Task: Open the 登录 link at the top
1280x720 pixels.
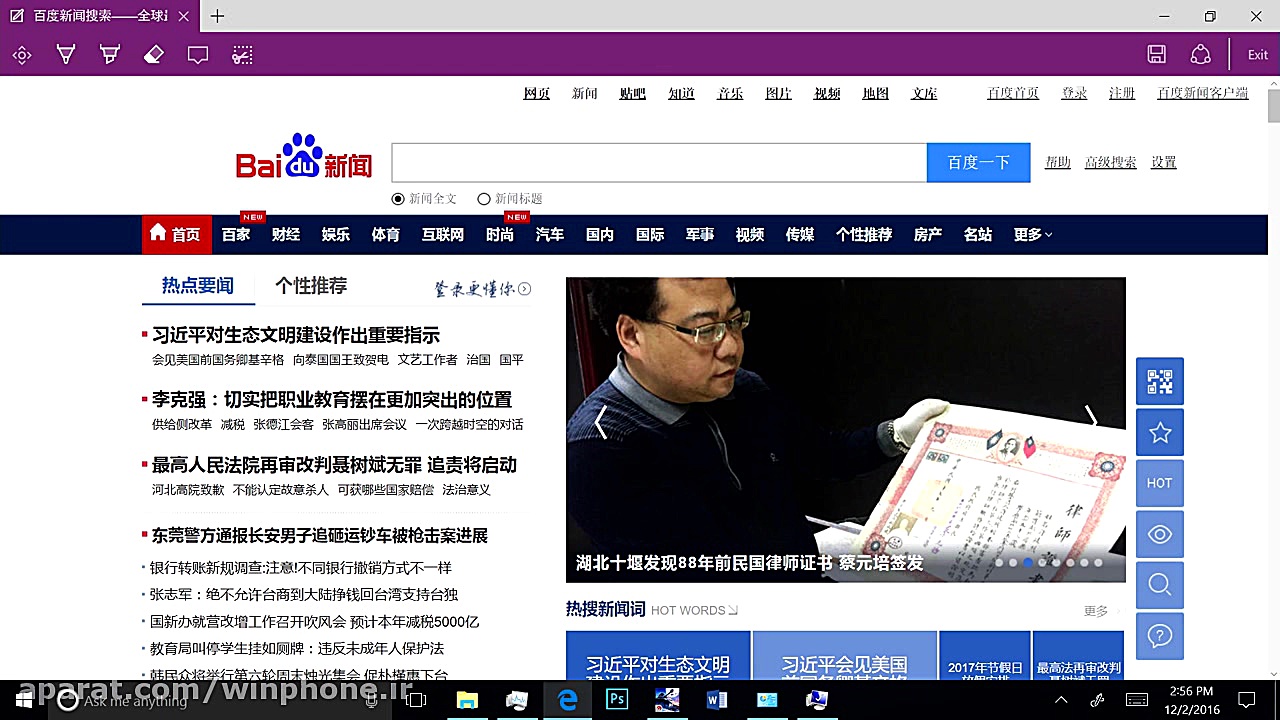Action: tap(1075, 93)
